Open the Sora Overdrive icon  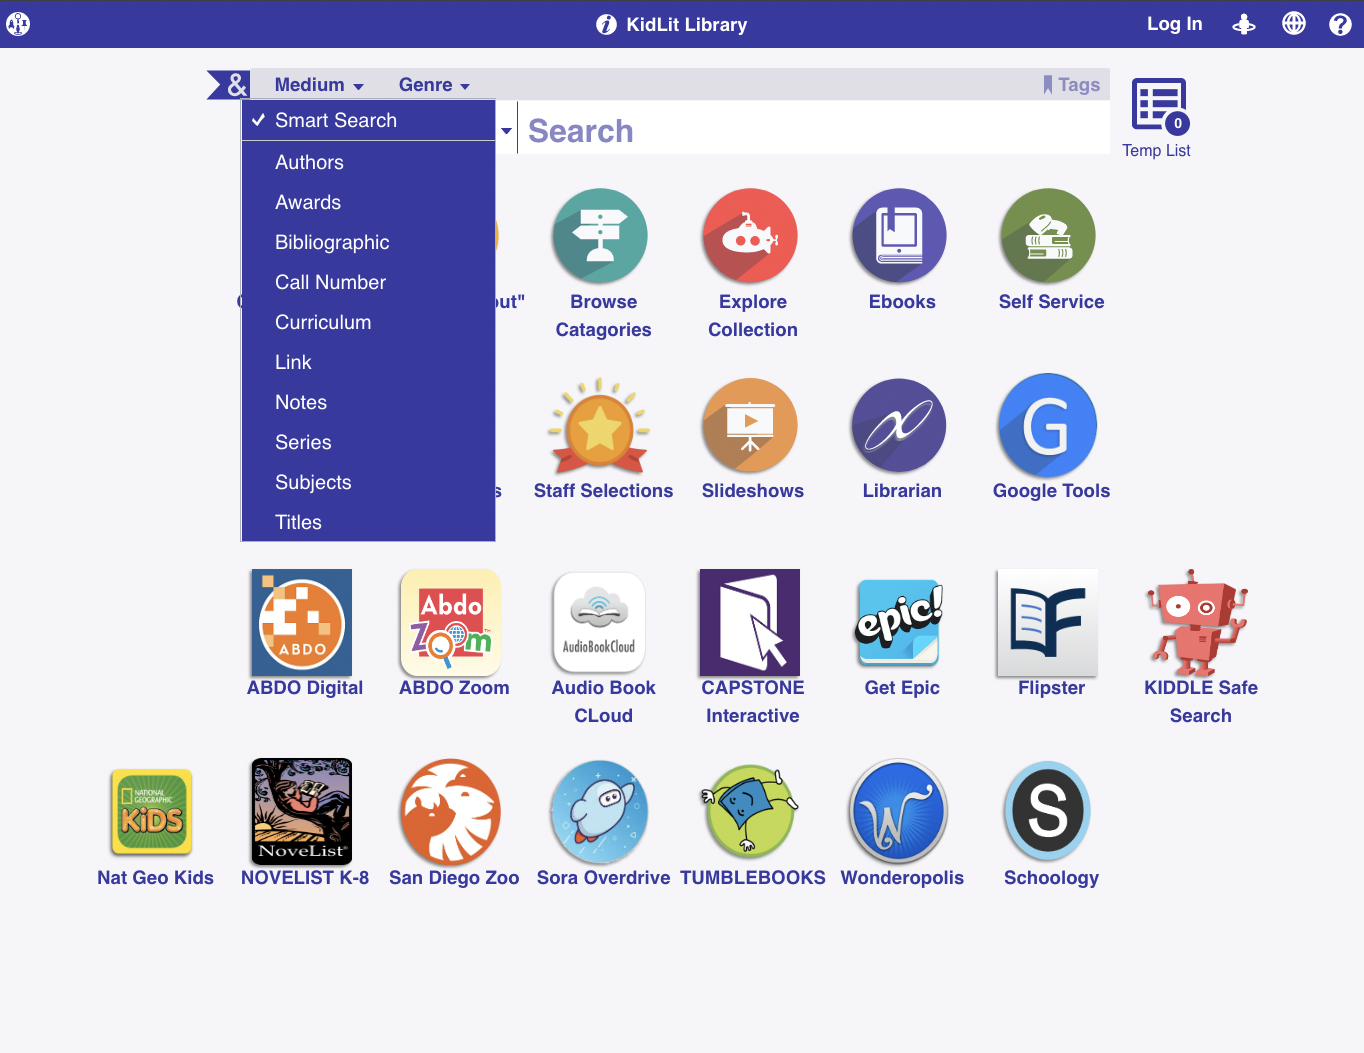tap(599, 812)
